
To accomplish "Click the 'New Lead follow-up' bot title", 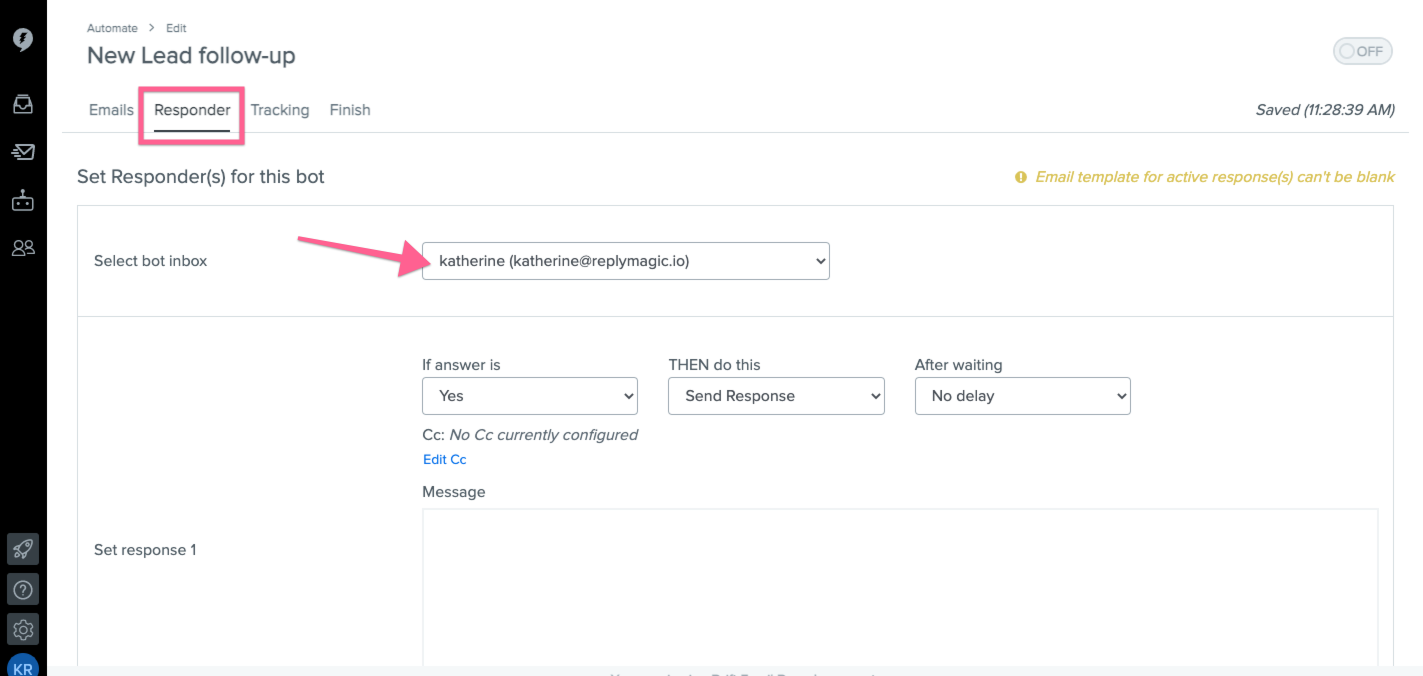I will point(191,56).
